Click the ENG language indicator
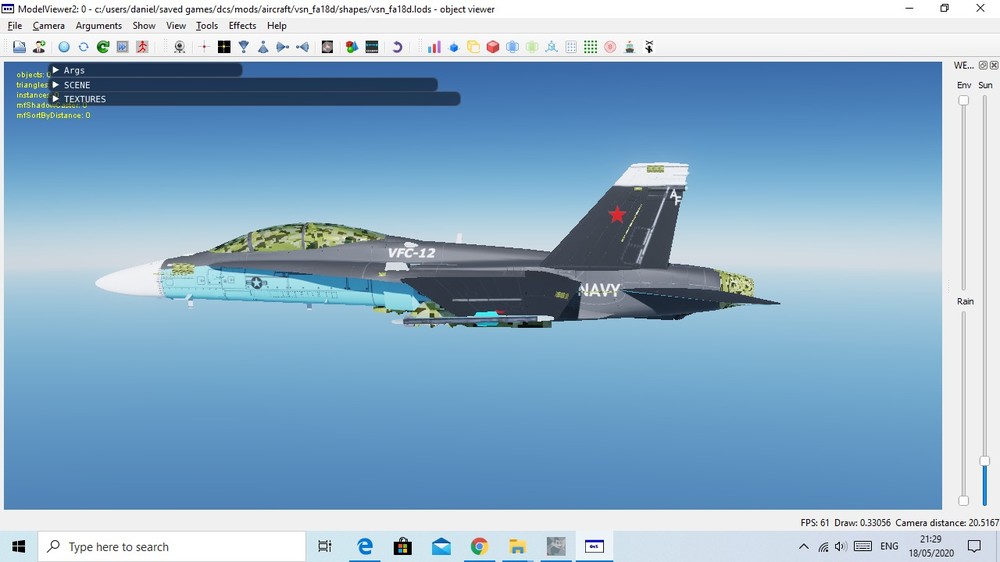Viewport: 1000px width, 562px height. (x=889, y=547)
